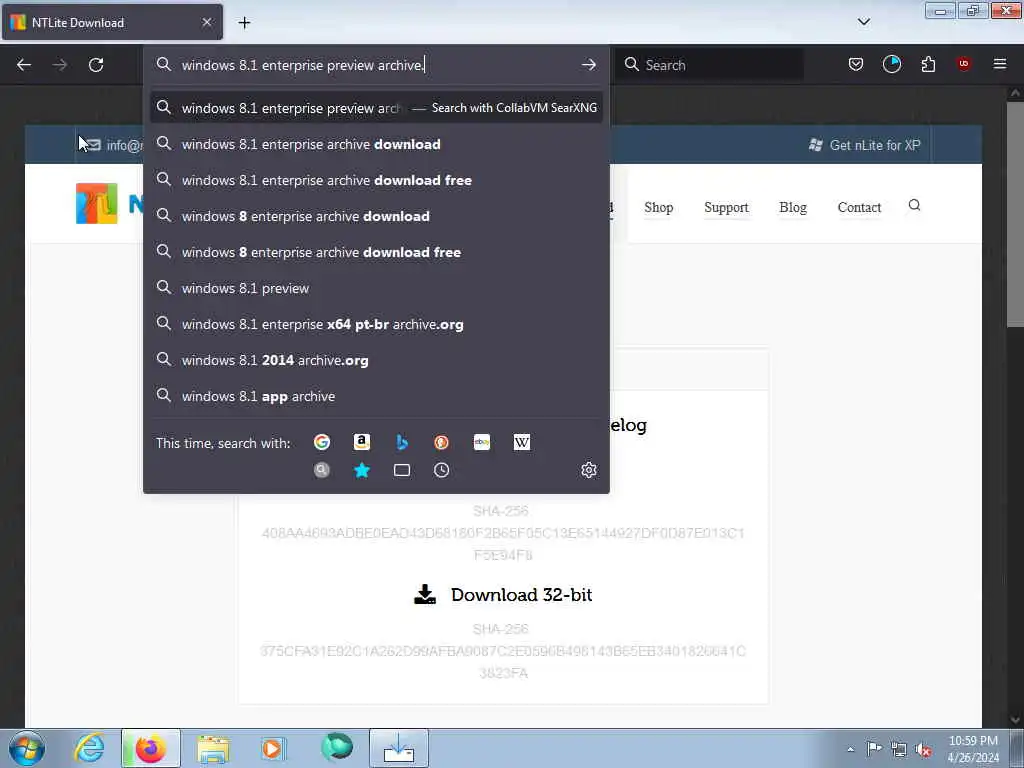Screen dimensions: 1024x768
Task: Select 'windows 8.1 enterprise x64 pt-br archive.org'
Action: click(377, 324)
